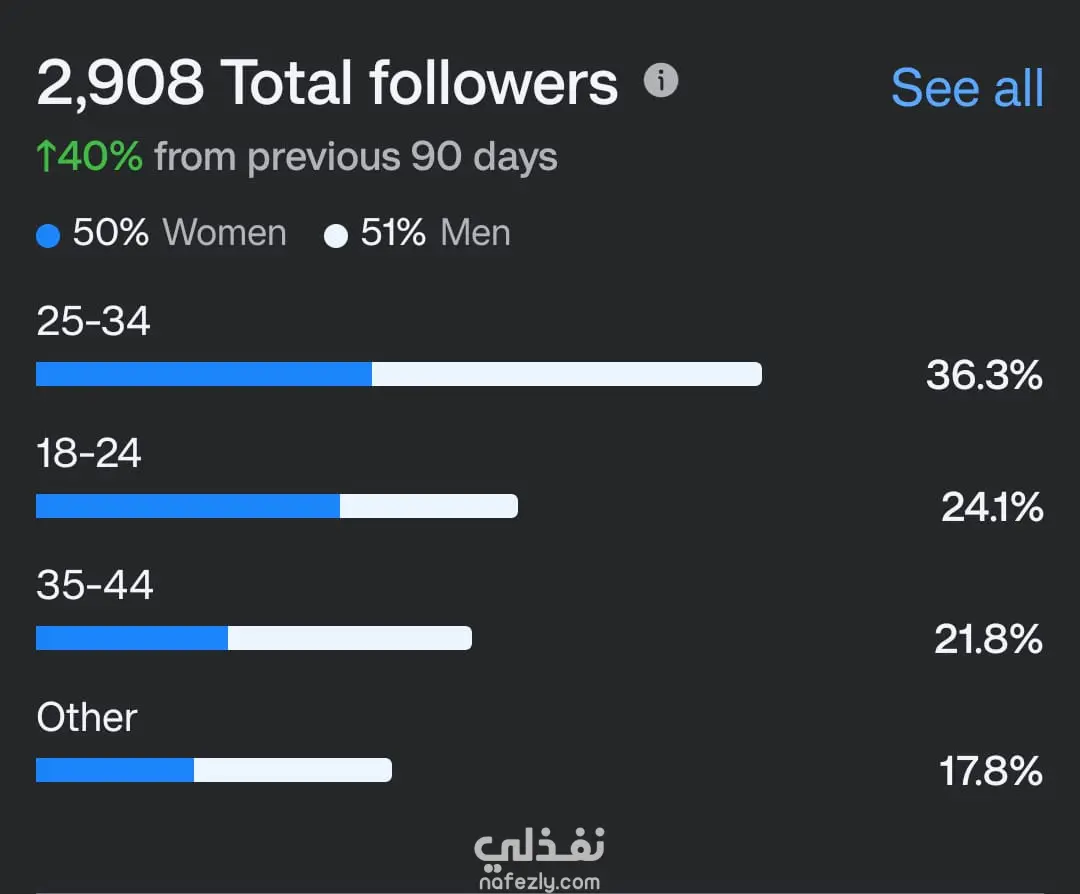Click the 36.3% value for 25-34
Viewport: 1080px width, 894px height.
click(x=984, y=375)
